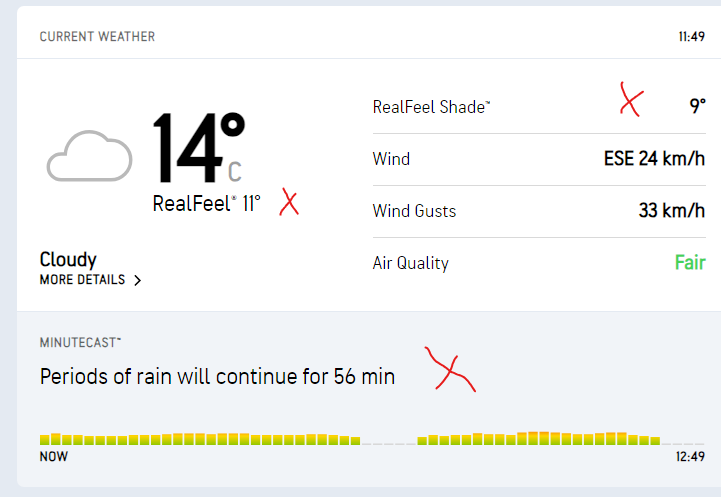
Task: Expand details with the More Details chevron
Action: pyautogui.click(x=137, y=281)
